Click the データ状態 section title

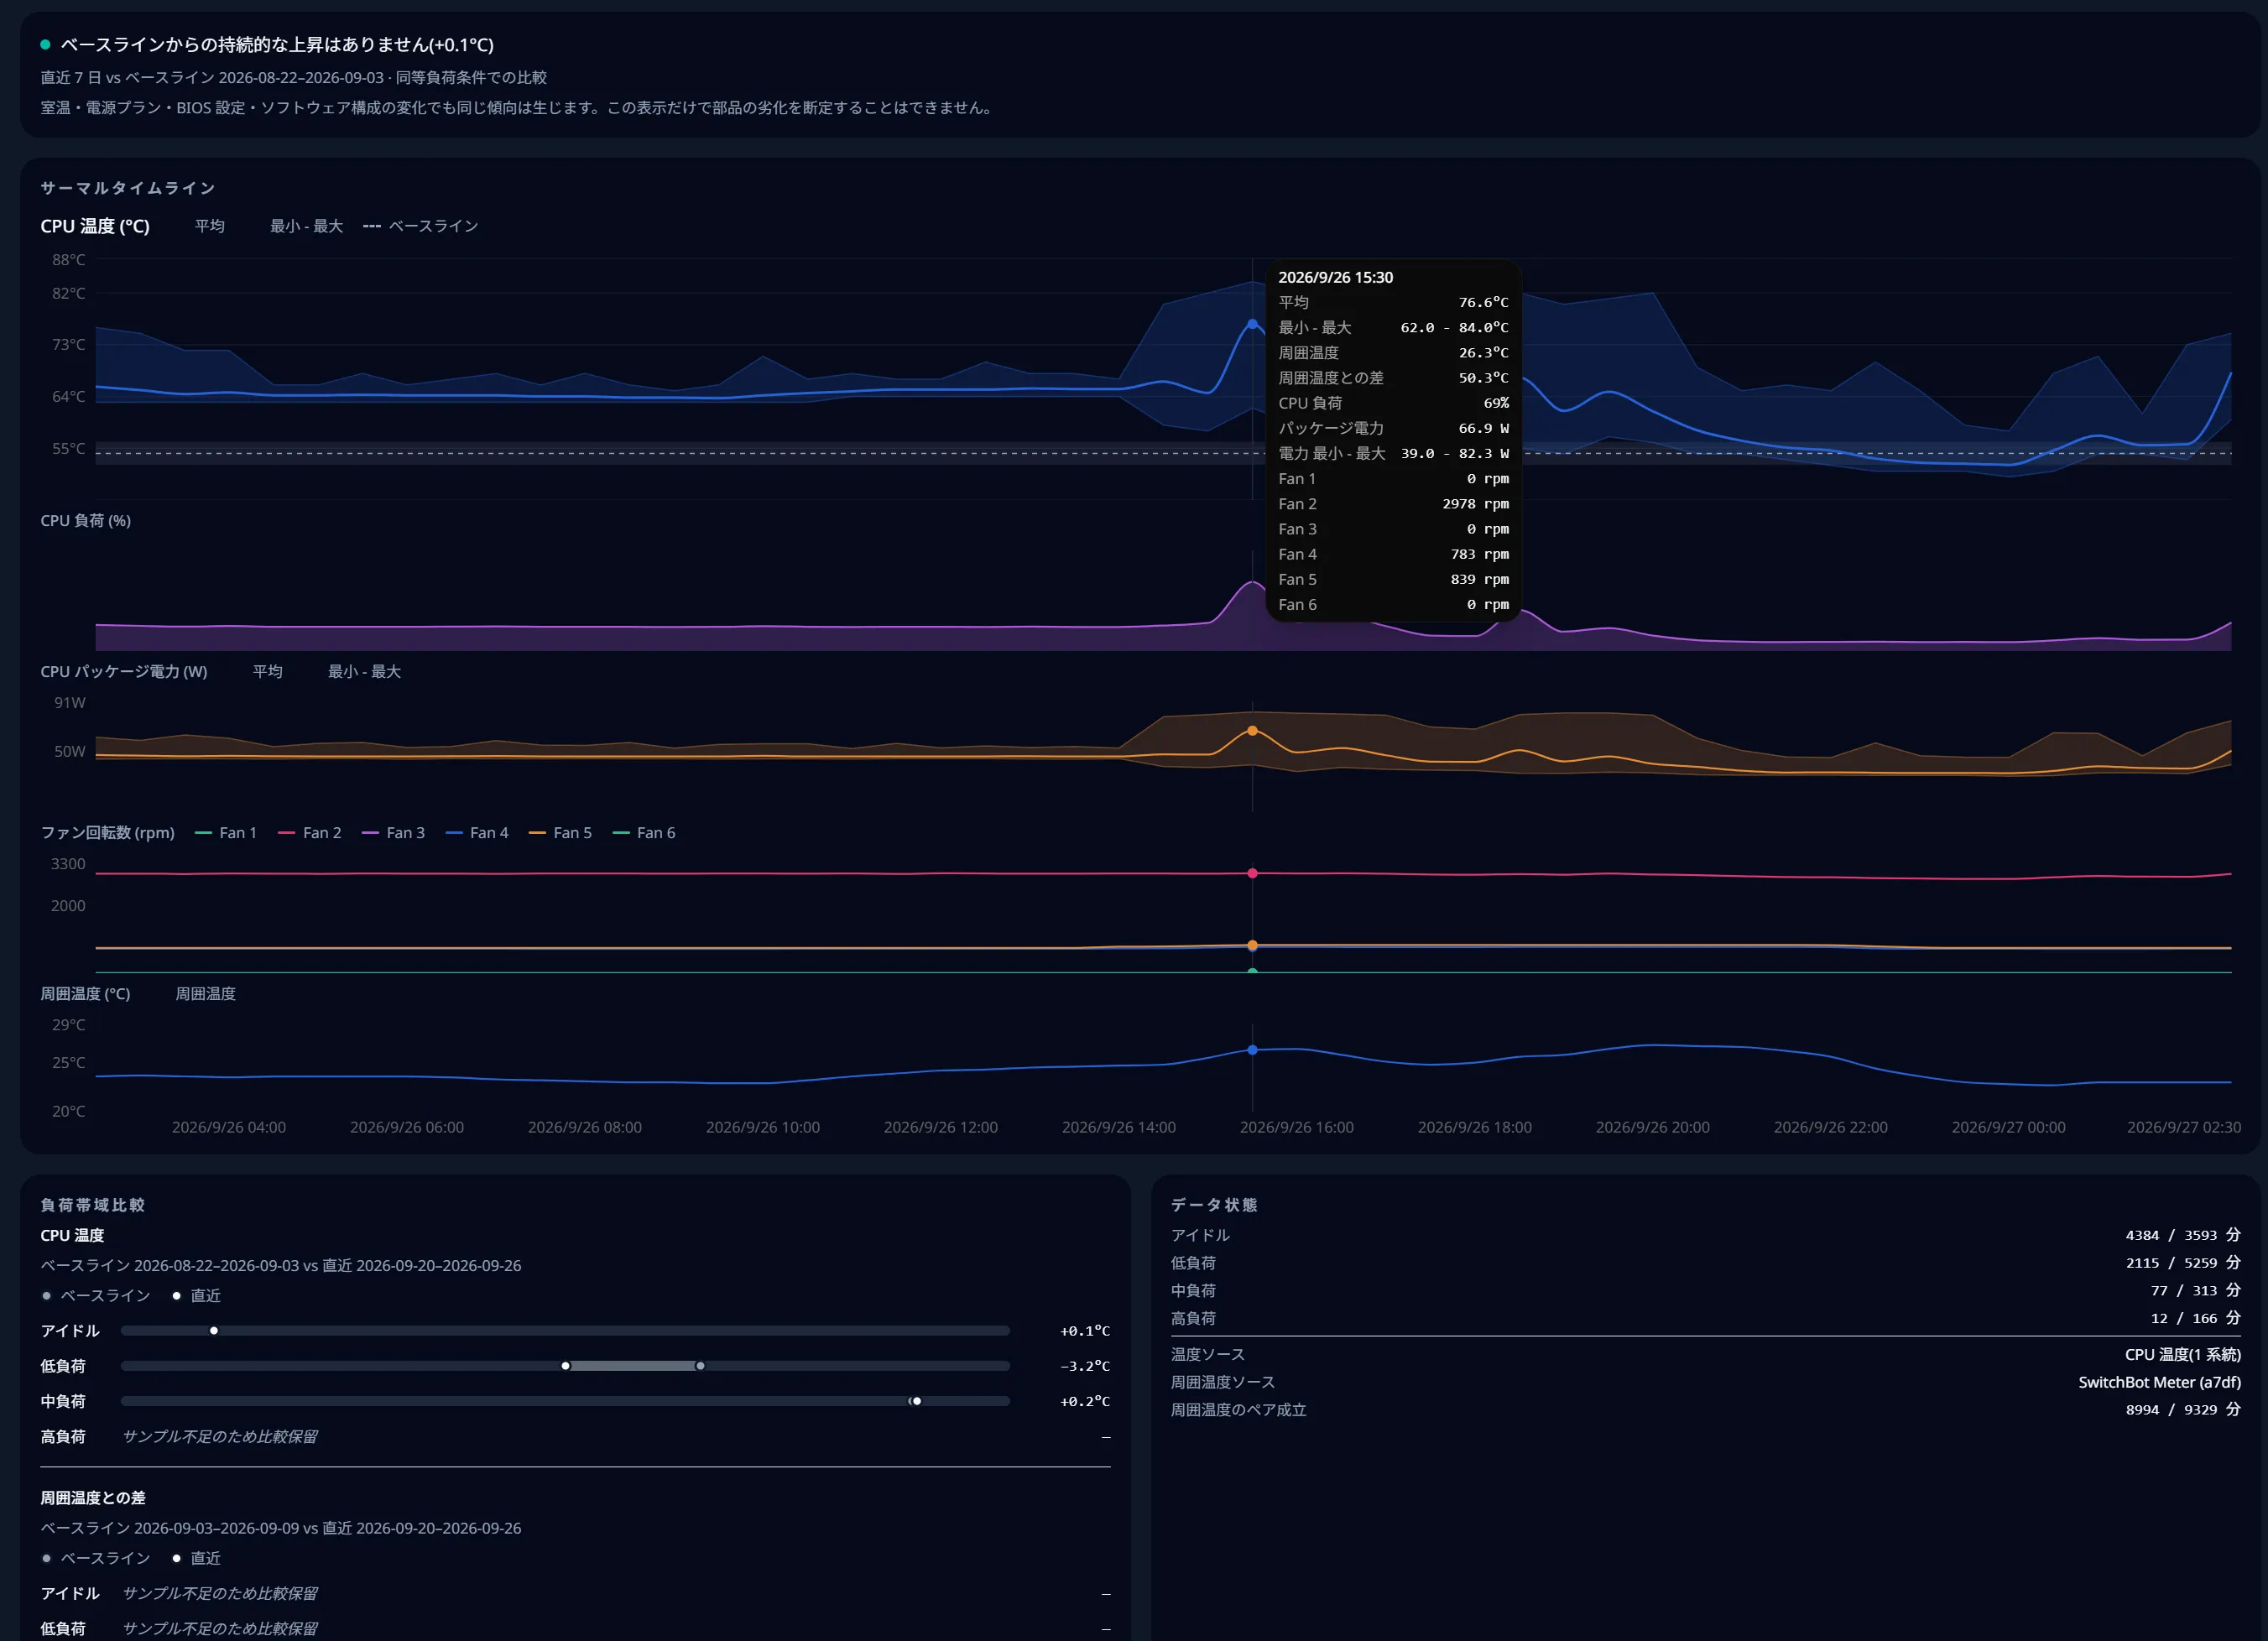click(x=1214, y=1205)
